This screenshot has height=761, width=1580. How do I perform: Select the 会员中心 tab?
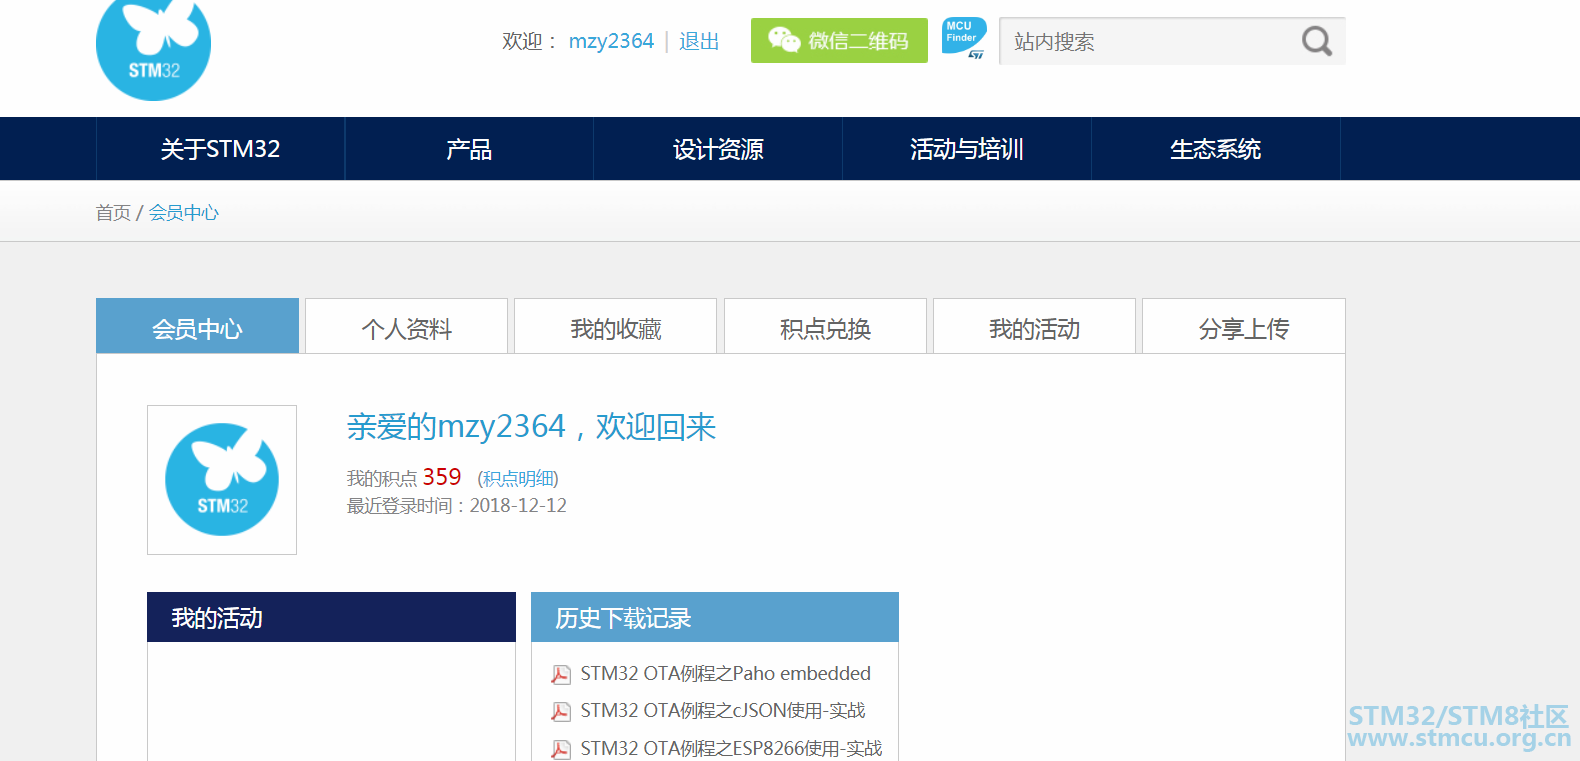[x=197, y=326]
